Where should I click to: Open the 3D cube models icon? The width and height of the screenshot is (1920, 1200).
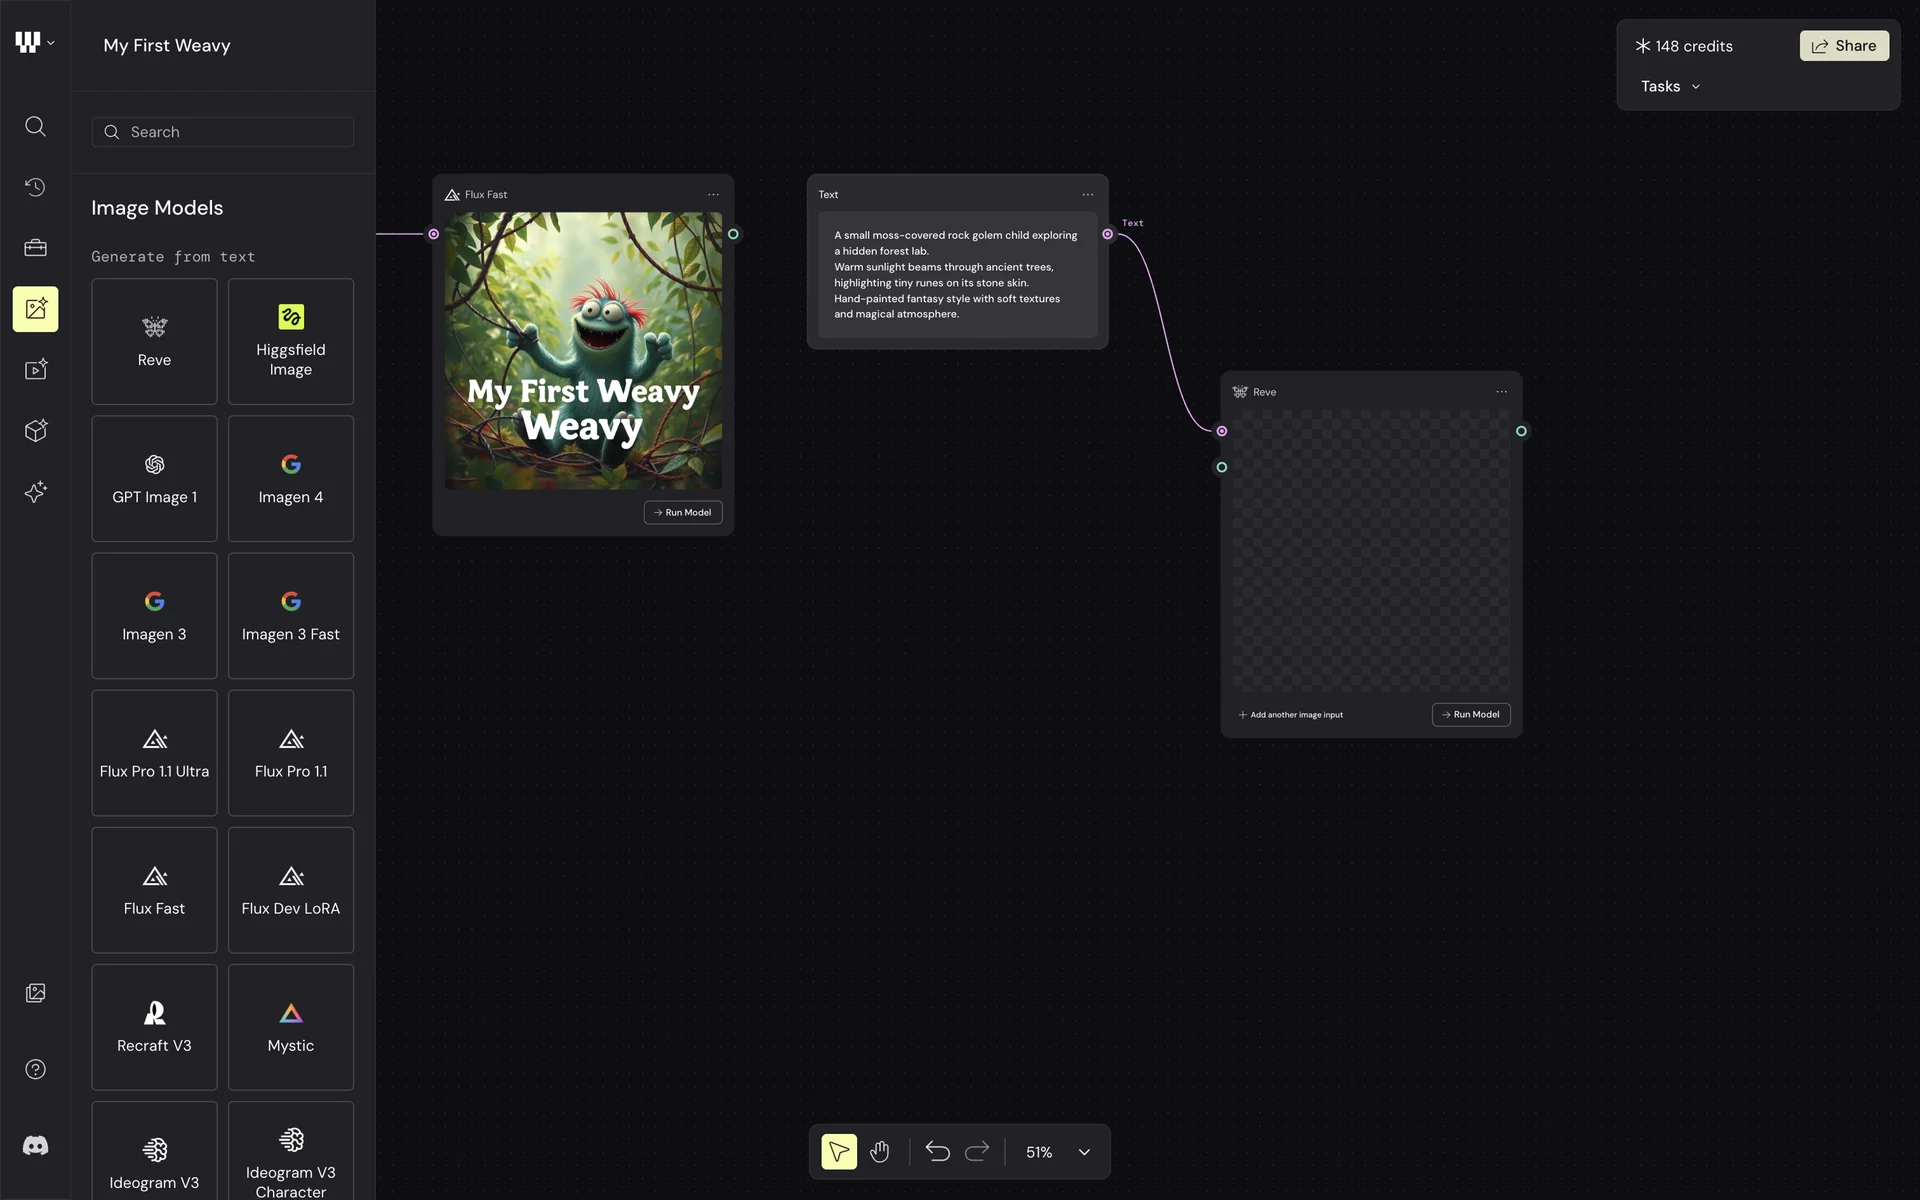[x=35, y=431]
